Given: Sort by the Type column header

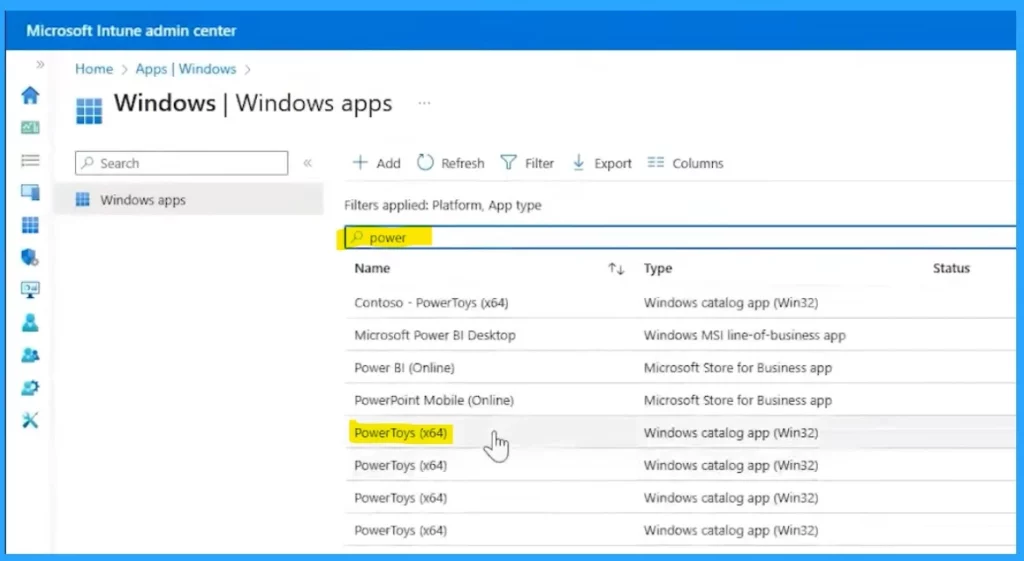Looking at the screenshot, I should tap(658, 268).
